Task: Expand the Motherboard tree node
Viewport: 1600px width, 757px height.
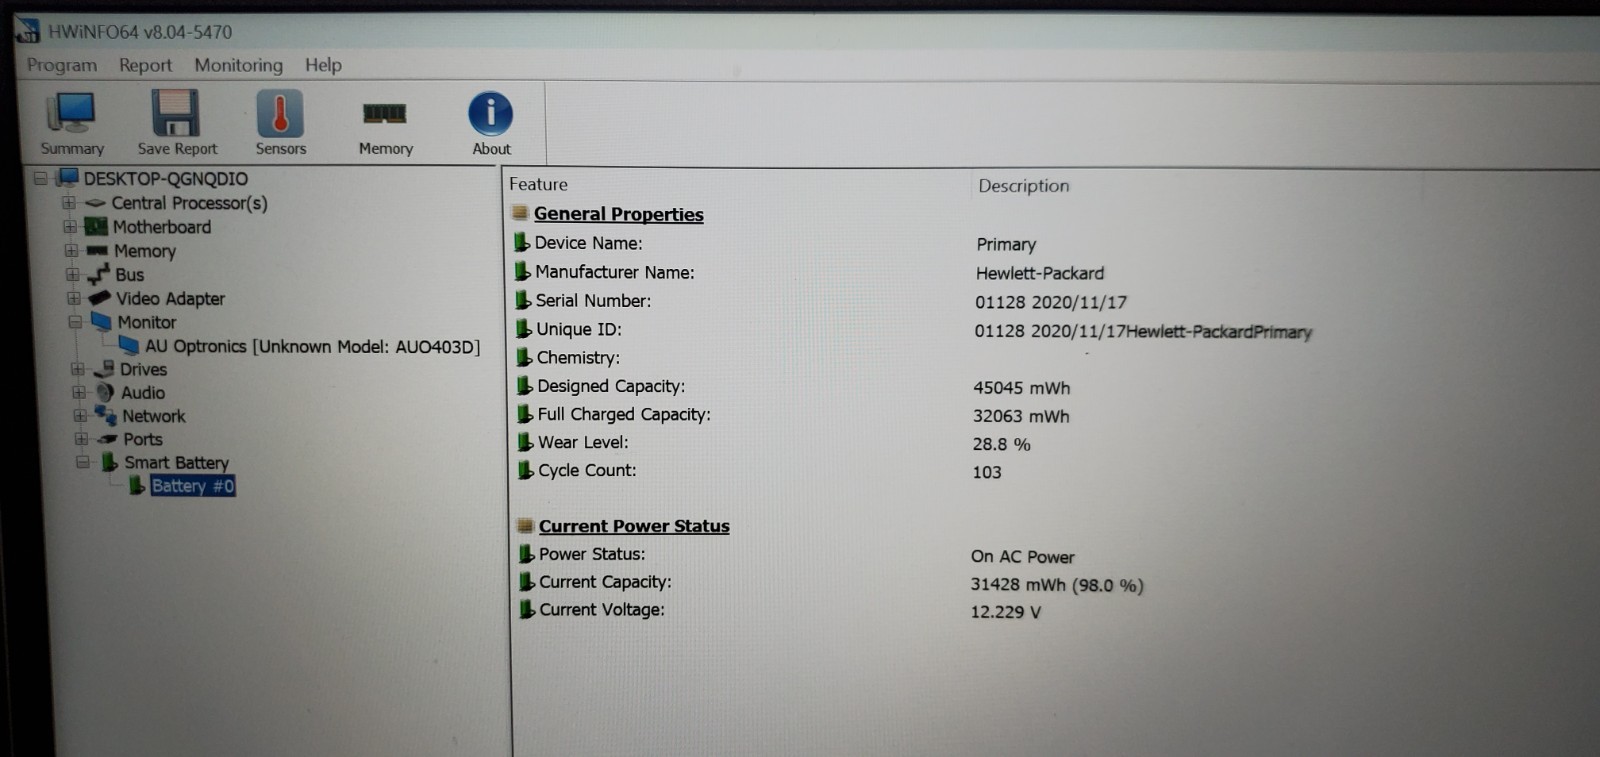Action: [70, 227]
